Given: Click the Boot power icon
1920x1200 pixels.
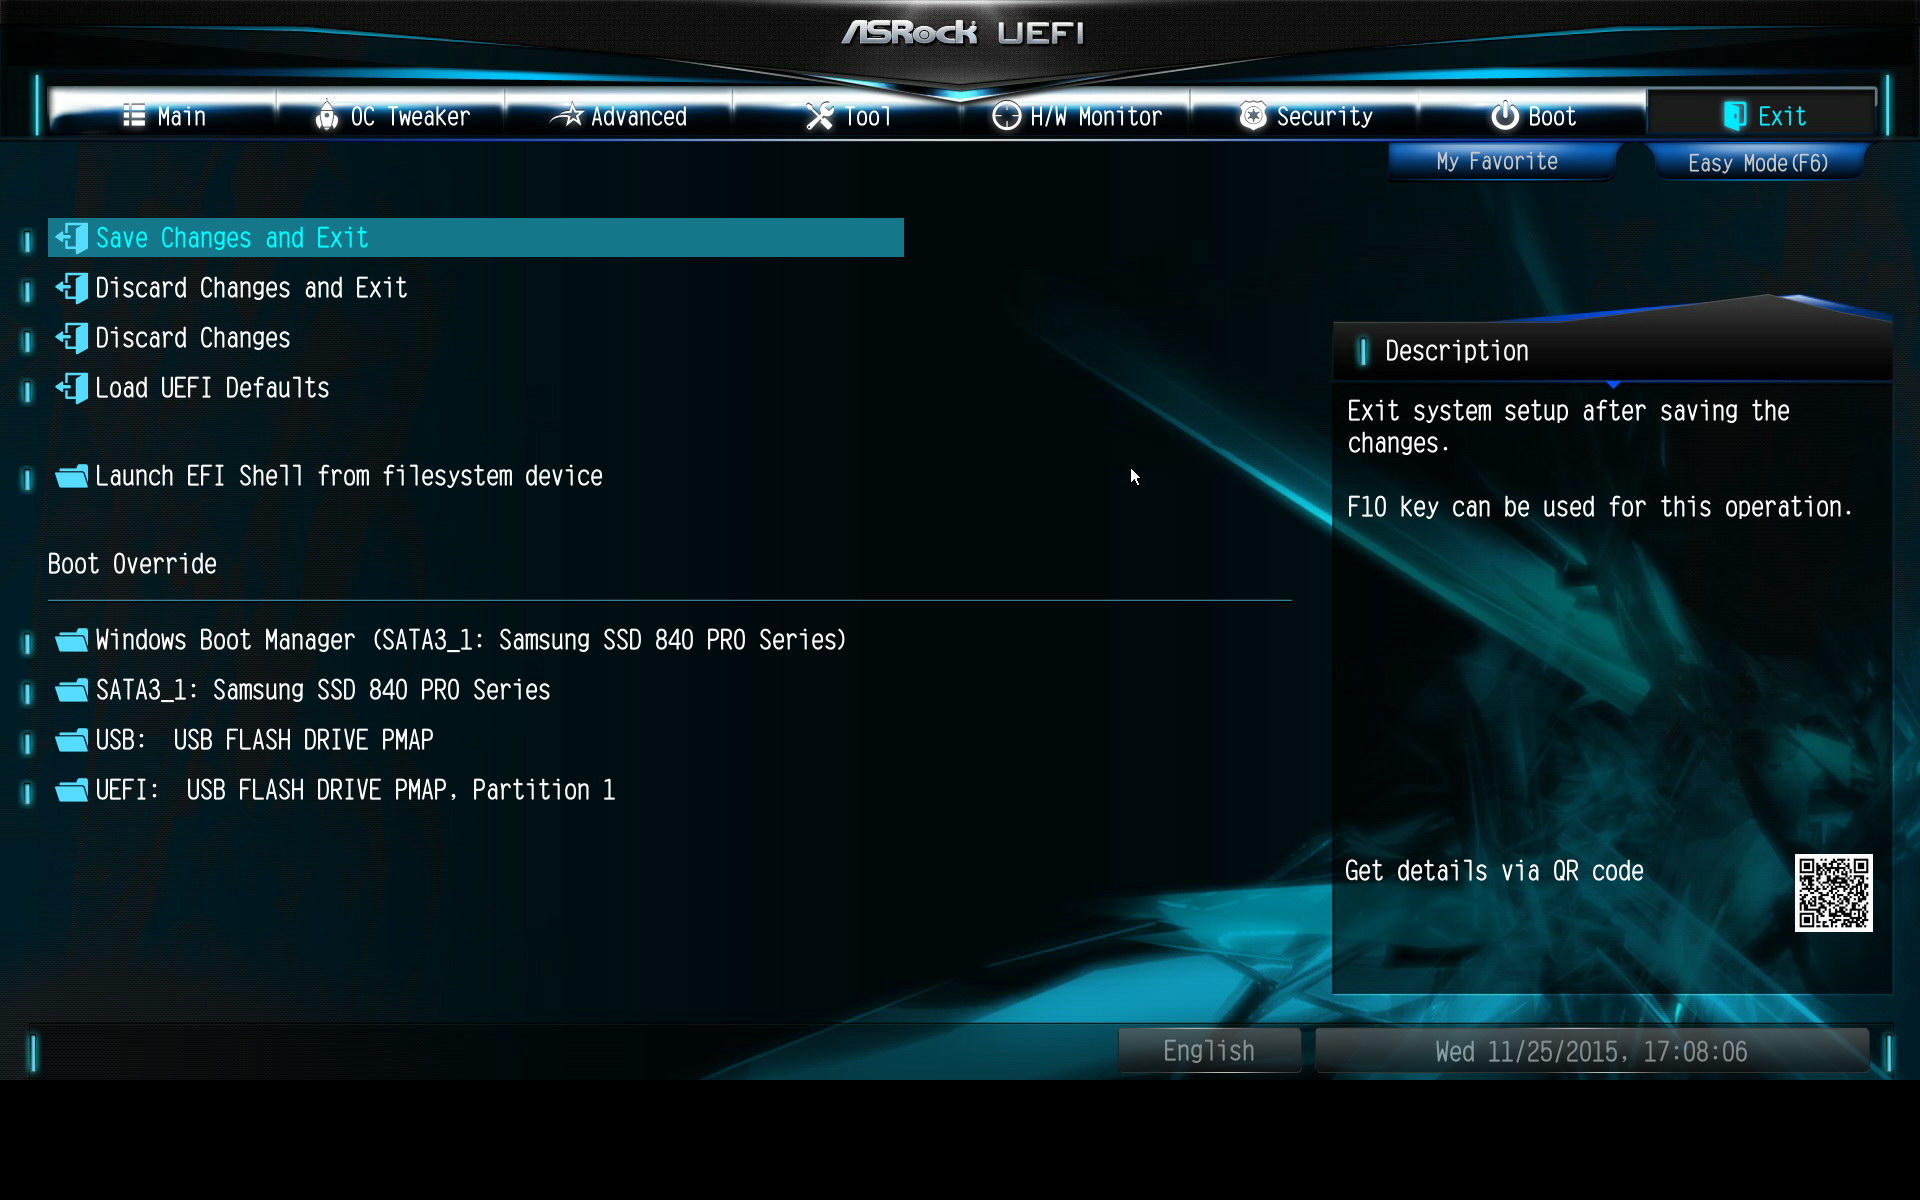Looking at the screenshot, I should pos(1504,117).
